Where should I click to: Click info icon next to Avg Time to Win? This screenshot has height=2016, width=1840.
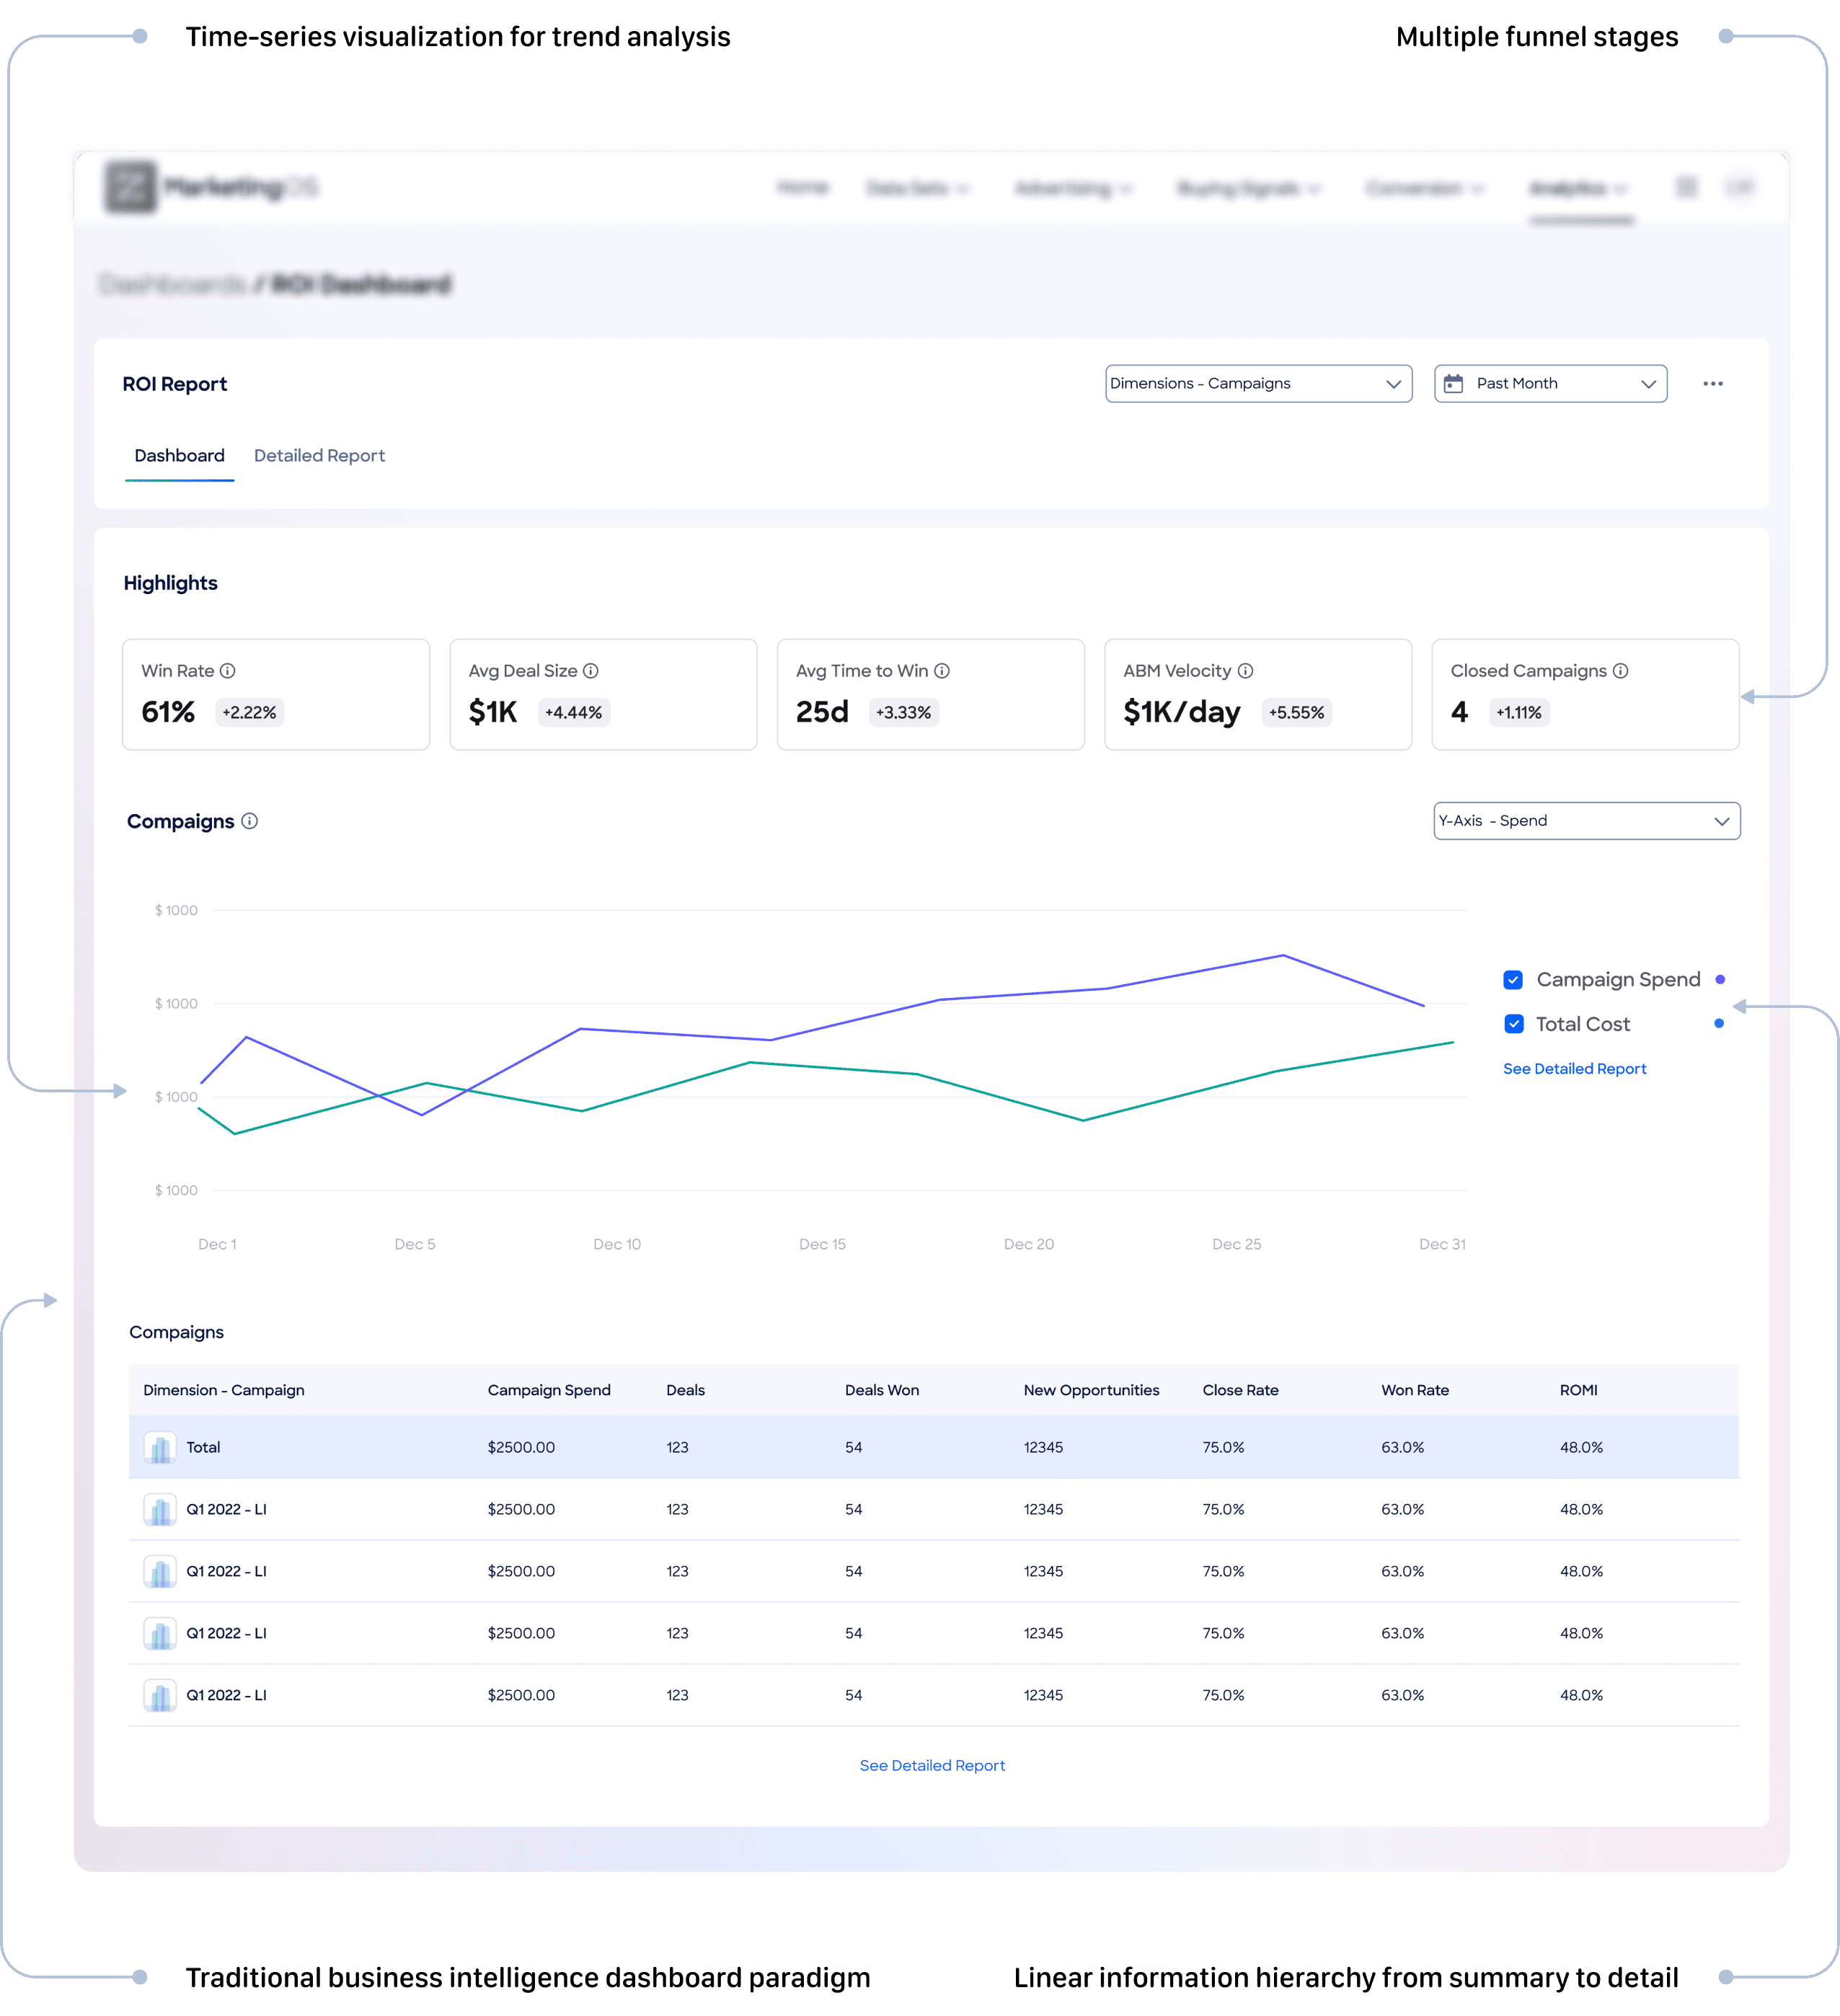coord(942,671)
